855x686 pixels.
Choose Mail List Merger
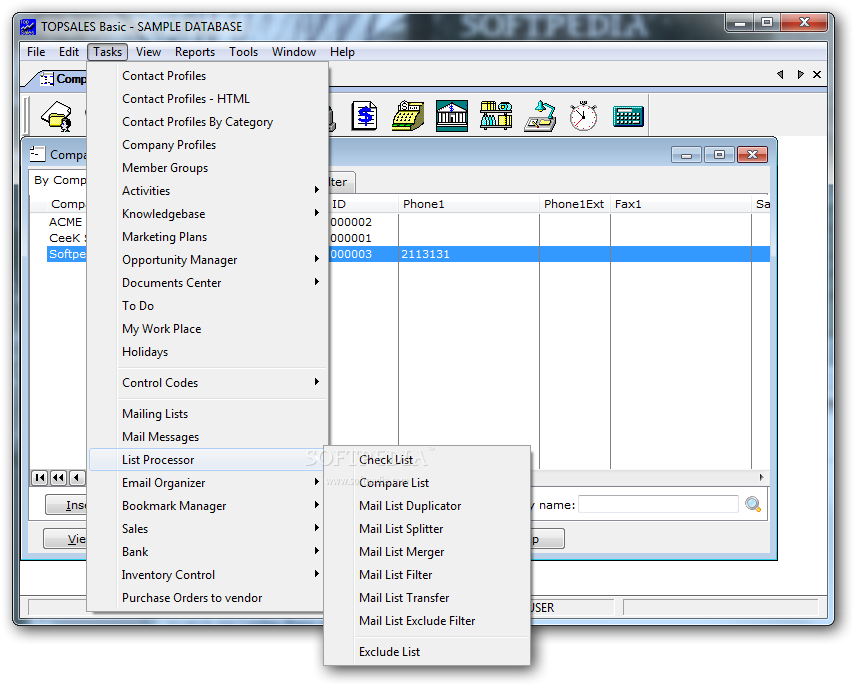[427, 551]
